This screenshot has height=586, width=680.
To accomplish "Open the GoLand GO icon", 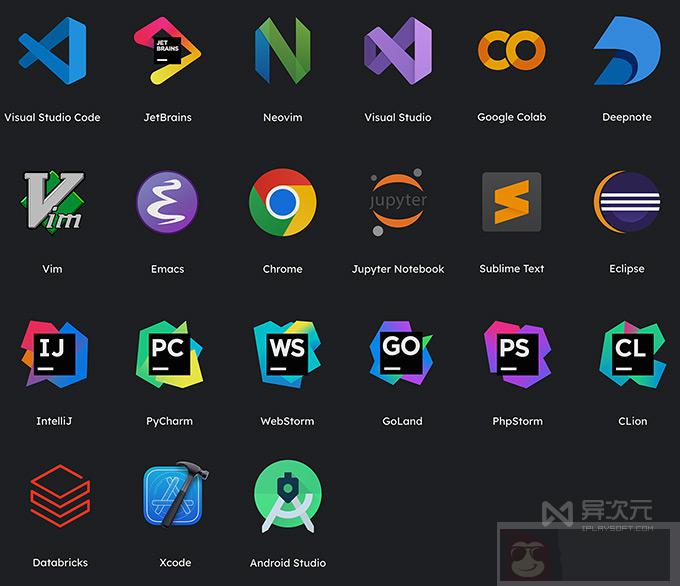I will coord(402,353).
